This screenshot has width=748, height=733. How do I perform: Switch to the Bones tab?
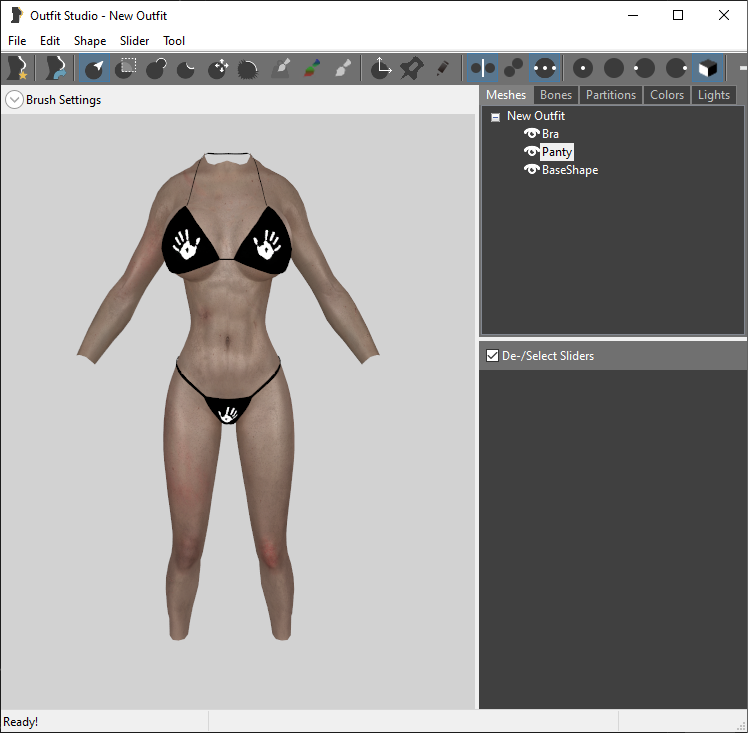(x=556, y=95)
